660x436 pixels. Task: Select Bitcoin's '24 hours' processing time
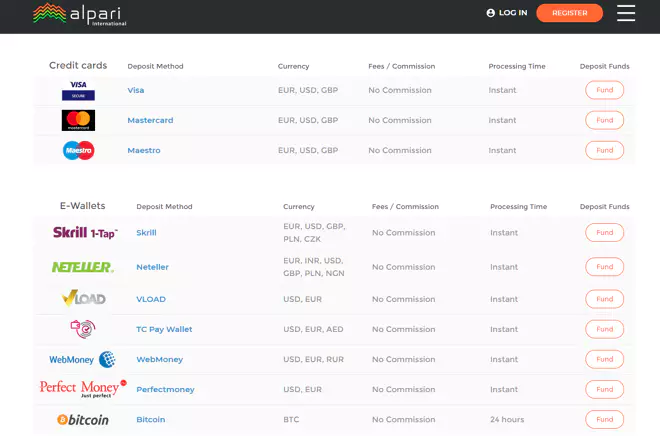click(x=507, y=420)
